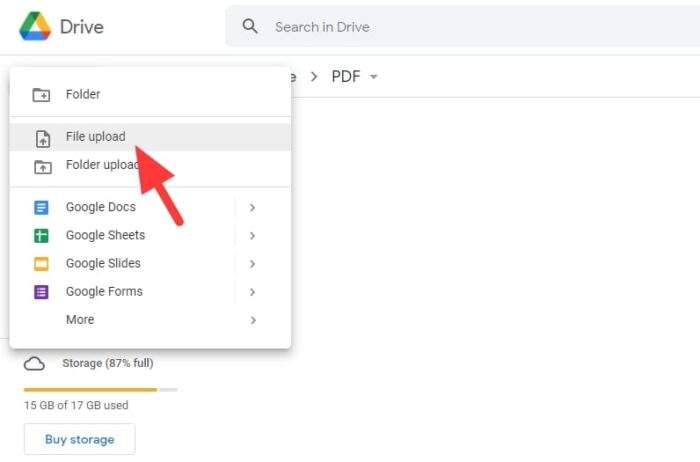Select Google Slides menu entry
The height and width of the screenshot is (462, 700).
(x=150, y=263)
